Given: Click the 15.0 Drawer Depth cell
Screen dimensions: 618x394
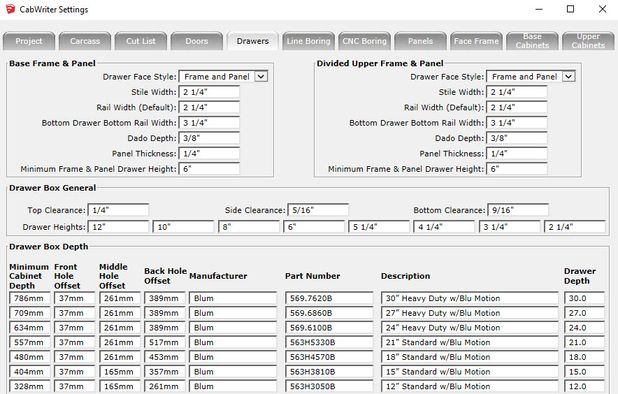Looking at the screenshot, I should point(584,372).
